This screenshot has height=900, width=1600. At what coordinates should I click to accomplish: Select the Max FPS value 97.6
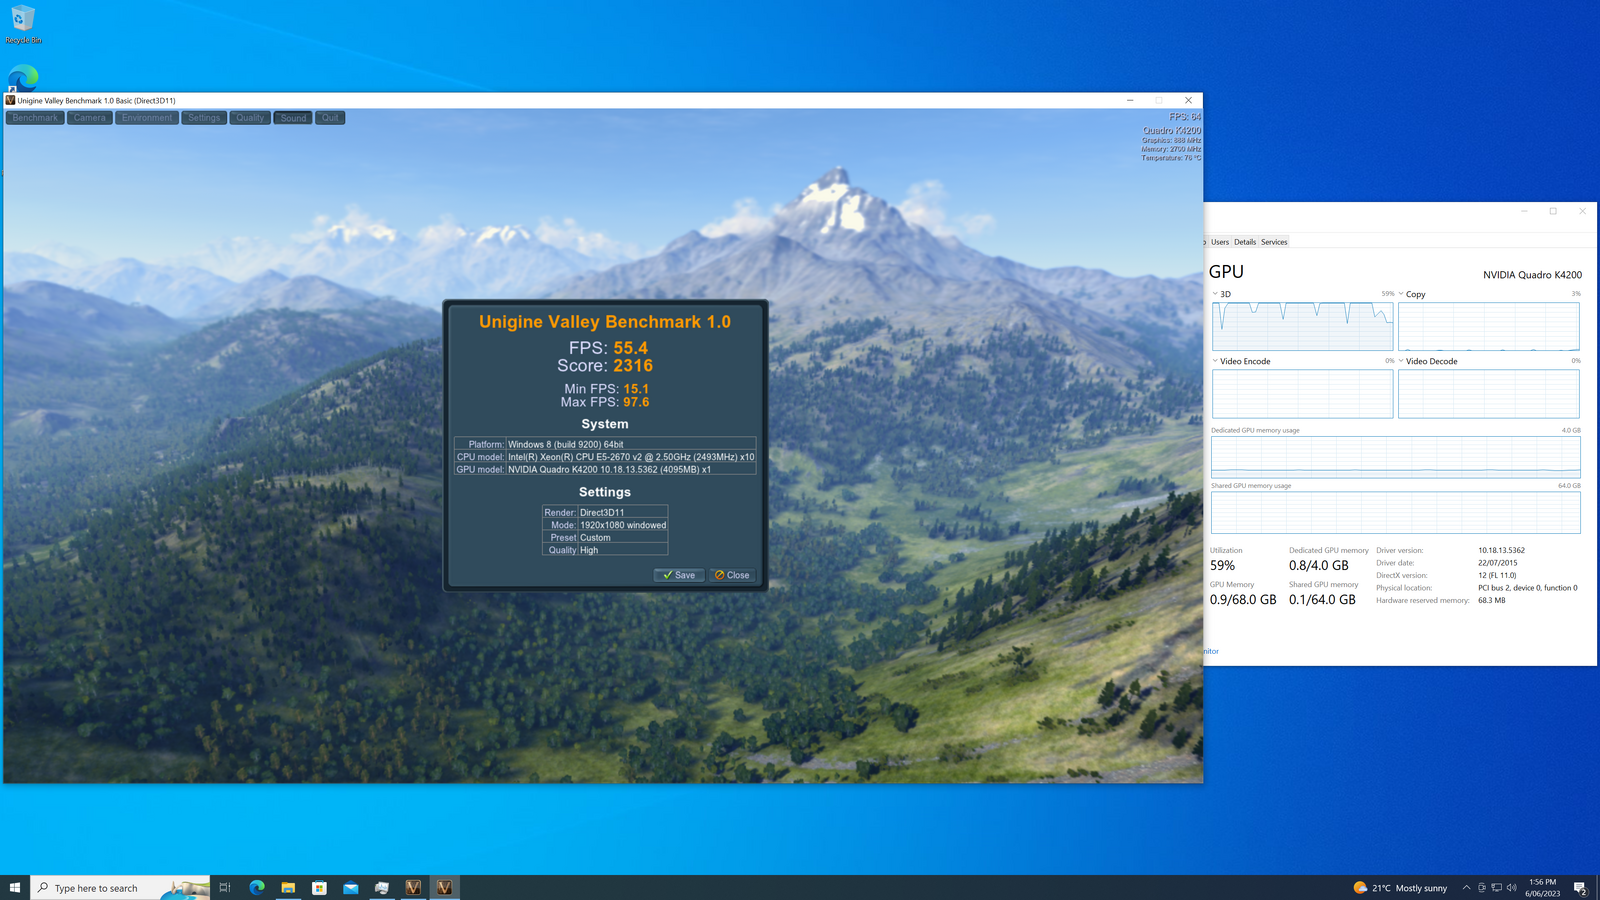click(x=636, y=402)
